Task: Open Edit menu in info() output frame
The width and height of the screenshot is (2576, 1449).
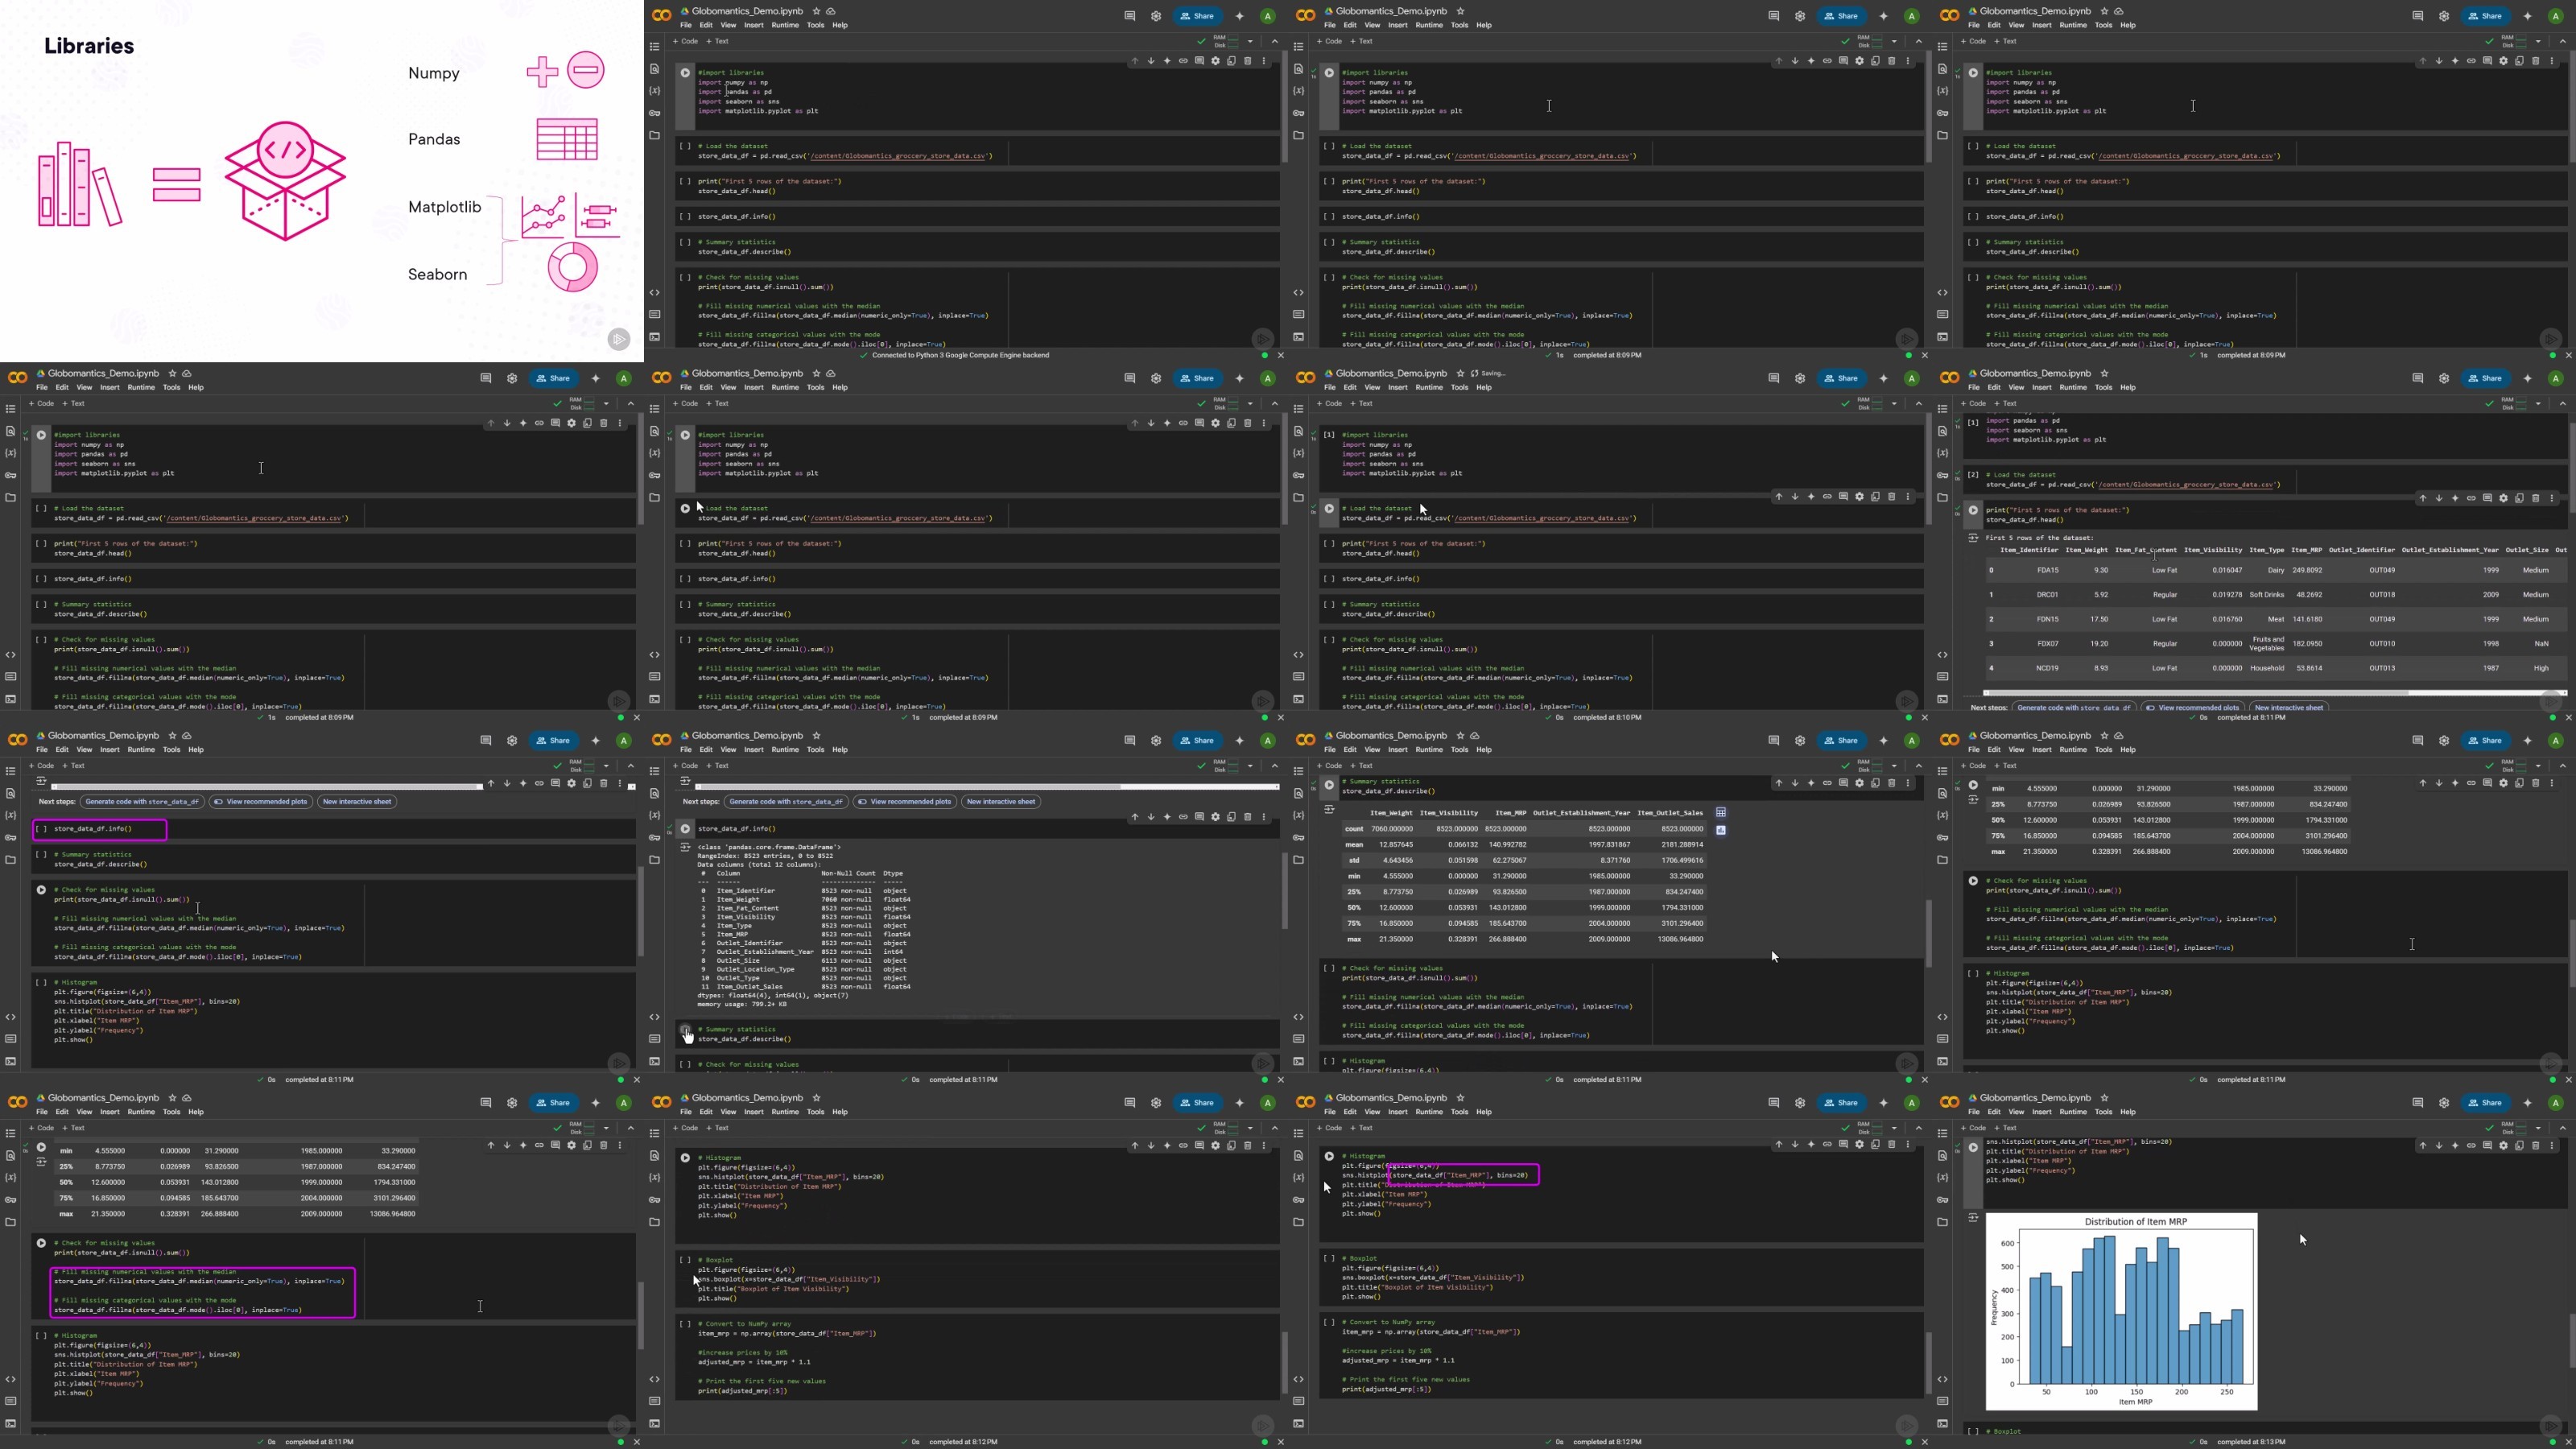Action: [x=706, y=750]
